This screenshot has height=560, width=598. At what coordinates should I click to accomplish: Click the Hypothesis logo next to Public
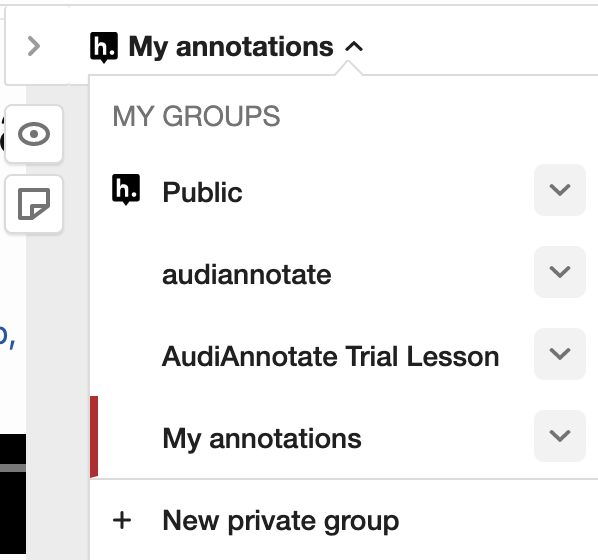(x=126, y=189)
